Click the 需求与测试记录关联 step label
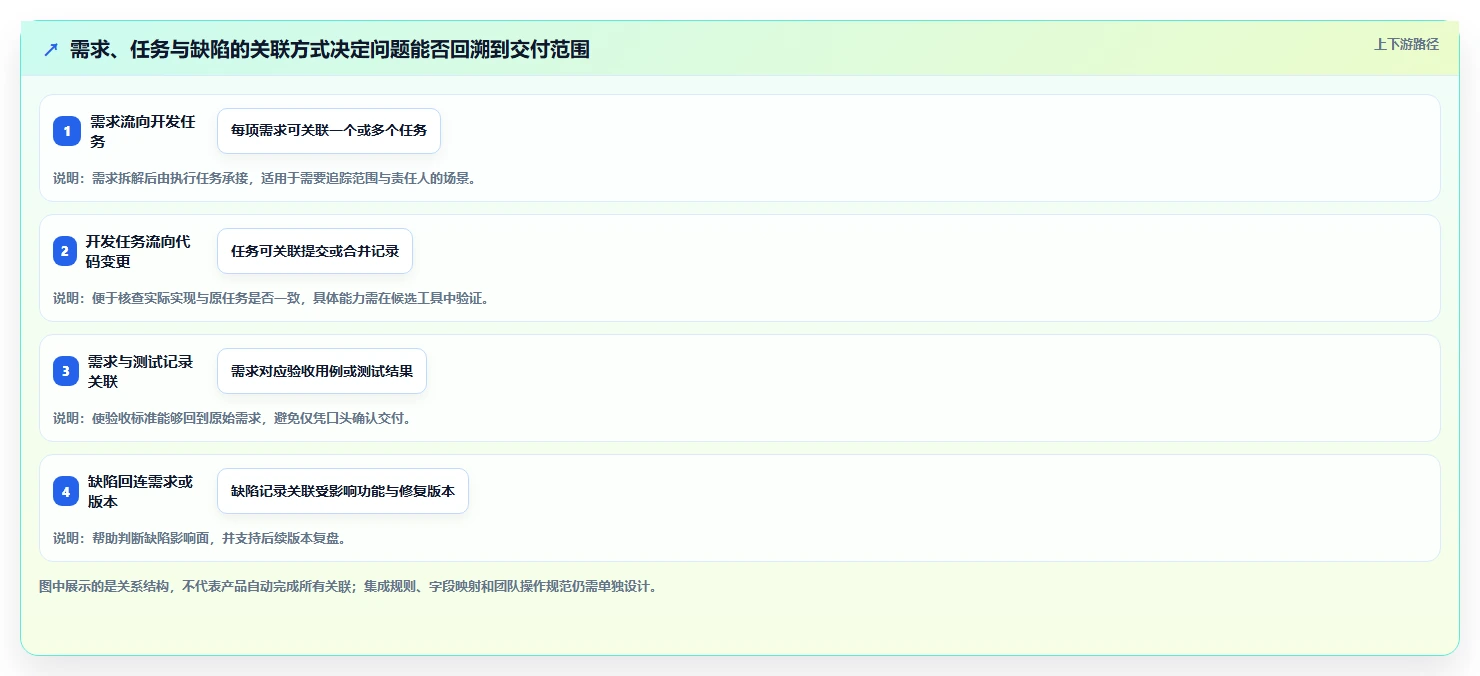This screenshot has width=1480, height=676. 141,371
